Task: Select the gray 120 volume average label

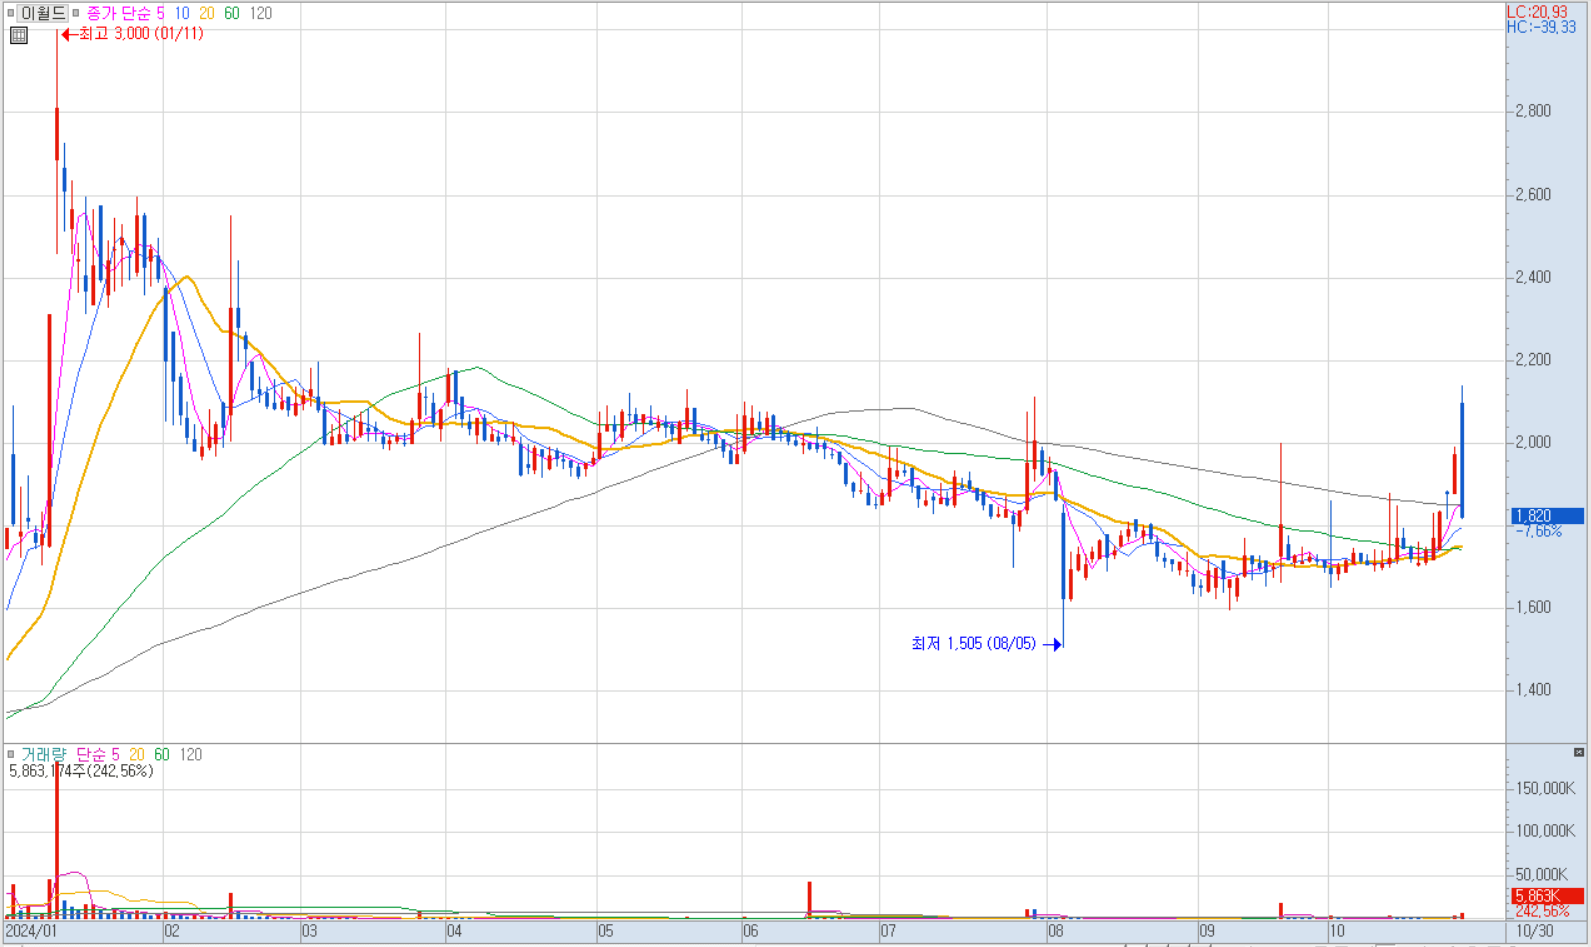Action: tap(191, 755)
